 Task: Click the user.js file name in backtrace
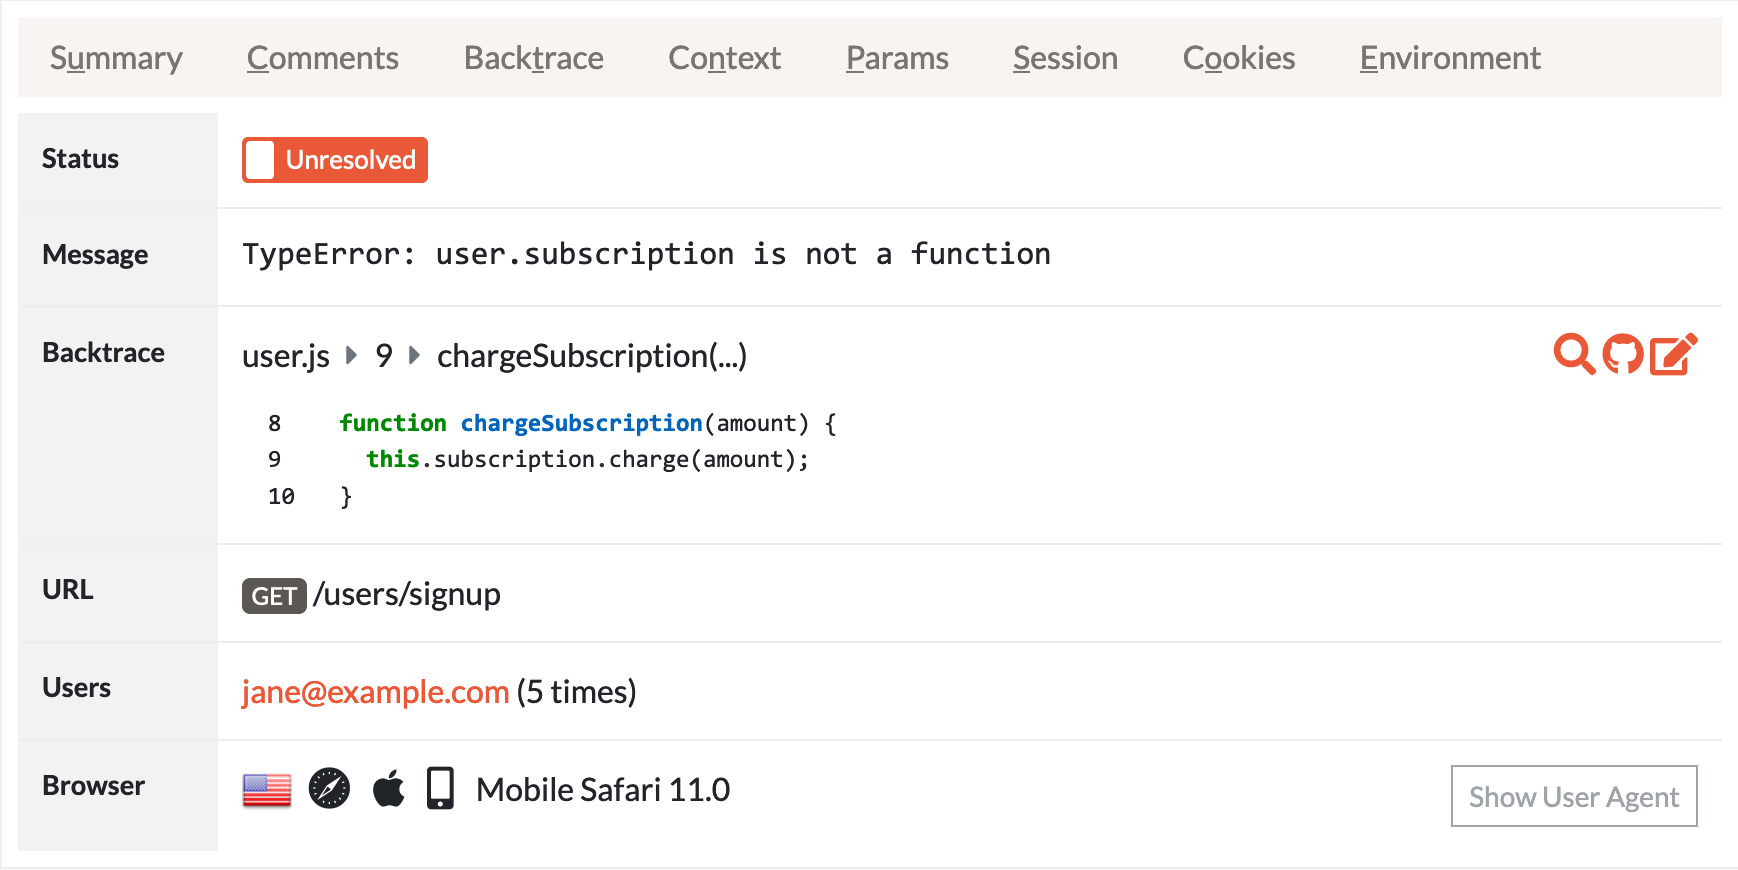(x=286, y=356)
